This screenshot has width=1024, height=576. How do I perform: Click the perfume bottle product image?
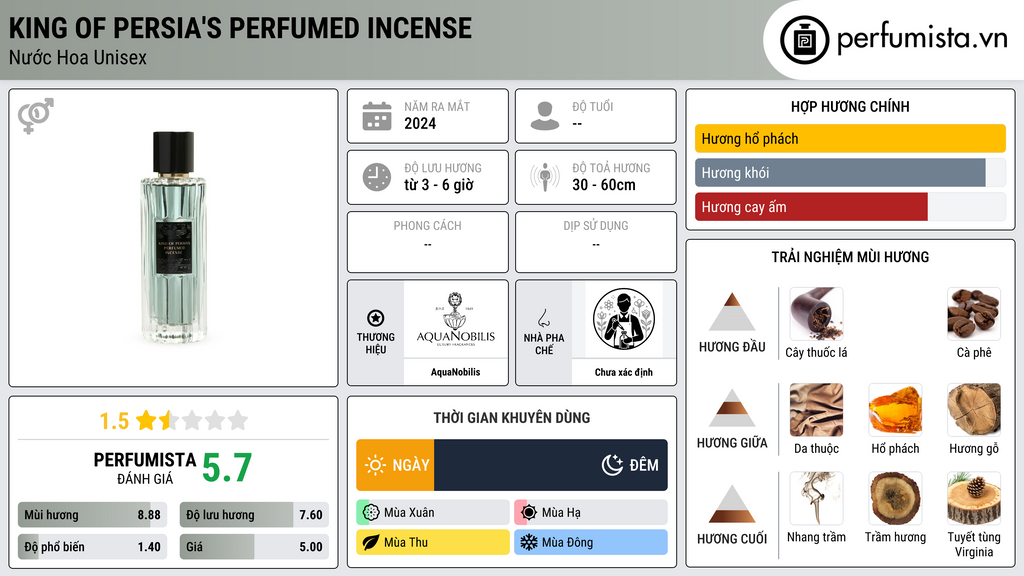pyautogui.click(x=173, y=236)
